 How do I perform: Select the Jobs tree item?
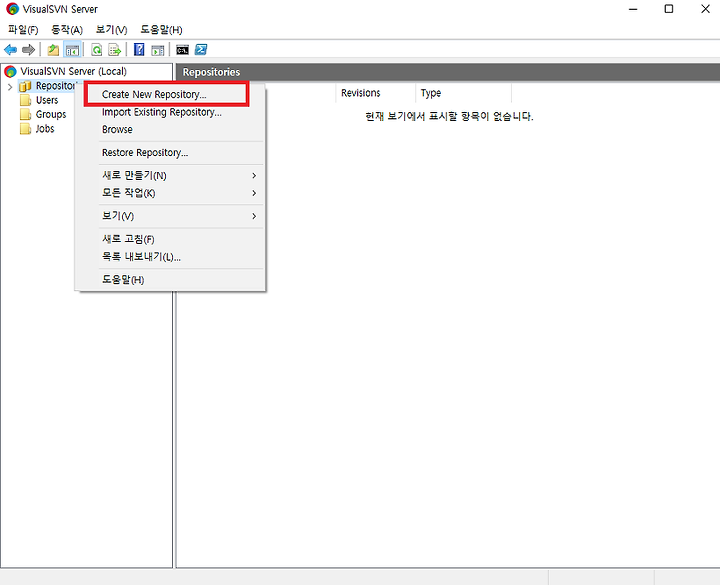[x=45, y=129]
